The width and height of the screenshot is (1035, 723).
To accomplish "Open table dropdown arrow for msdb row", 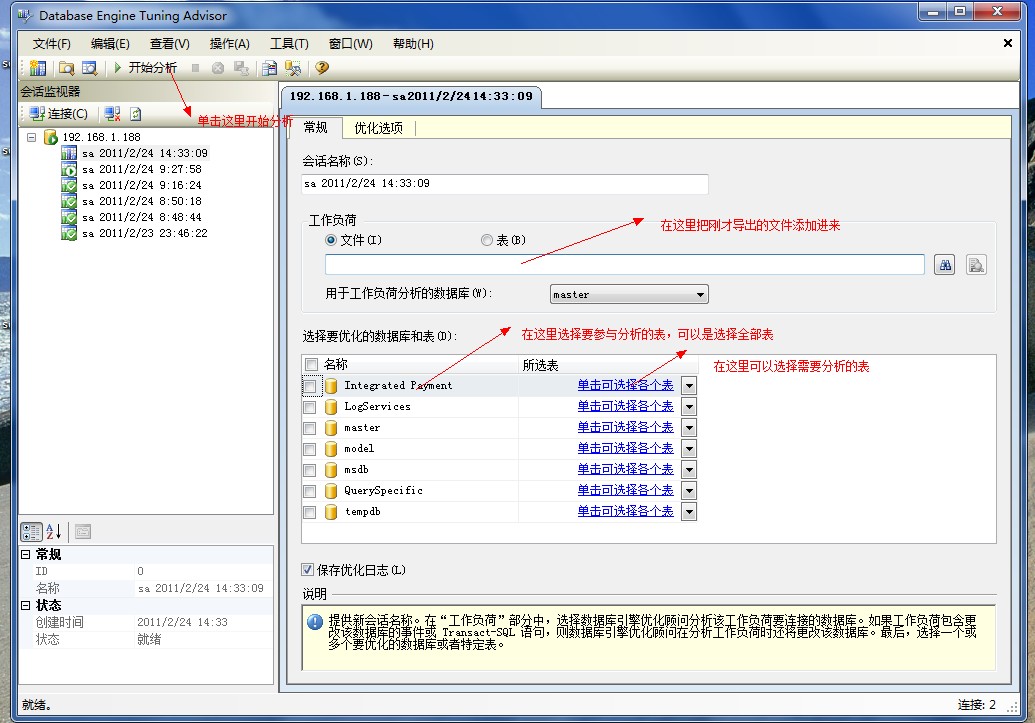I will (x=689, y=470).
